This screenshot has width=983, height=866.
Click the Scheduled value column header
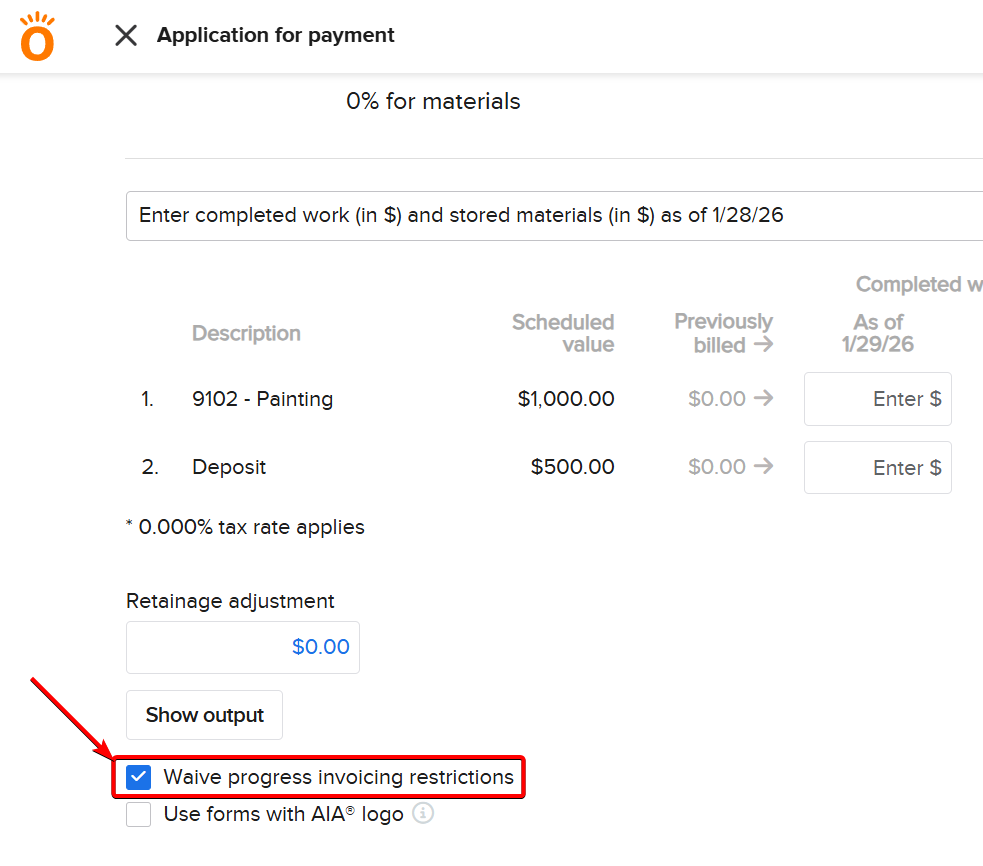563,333
